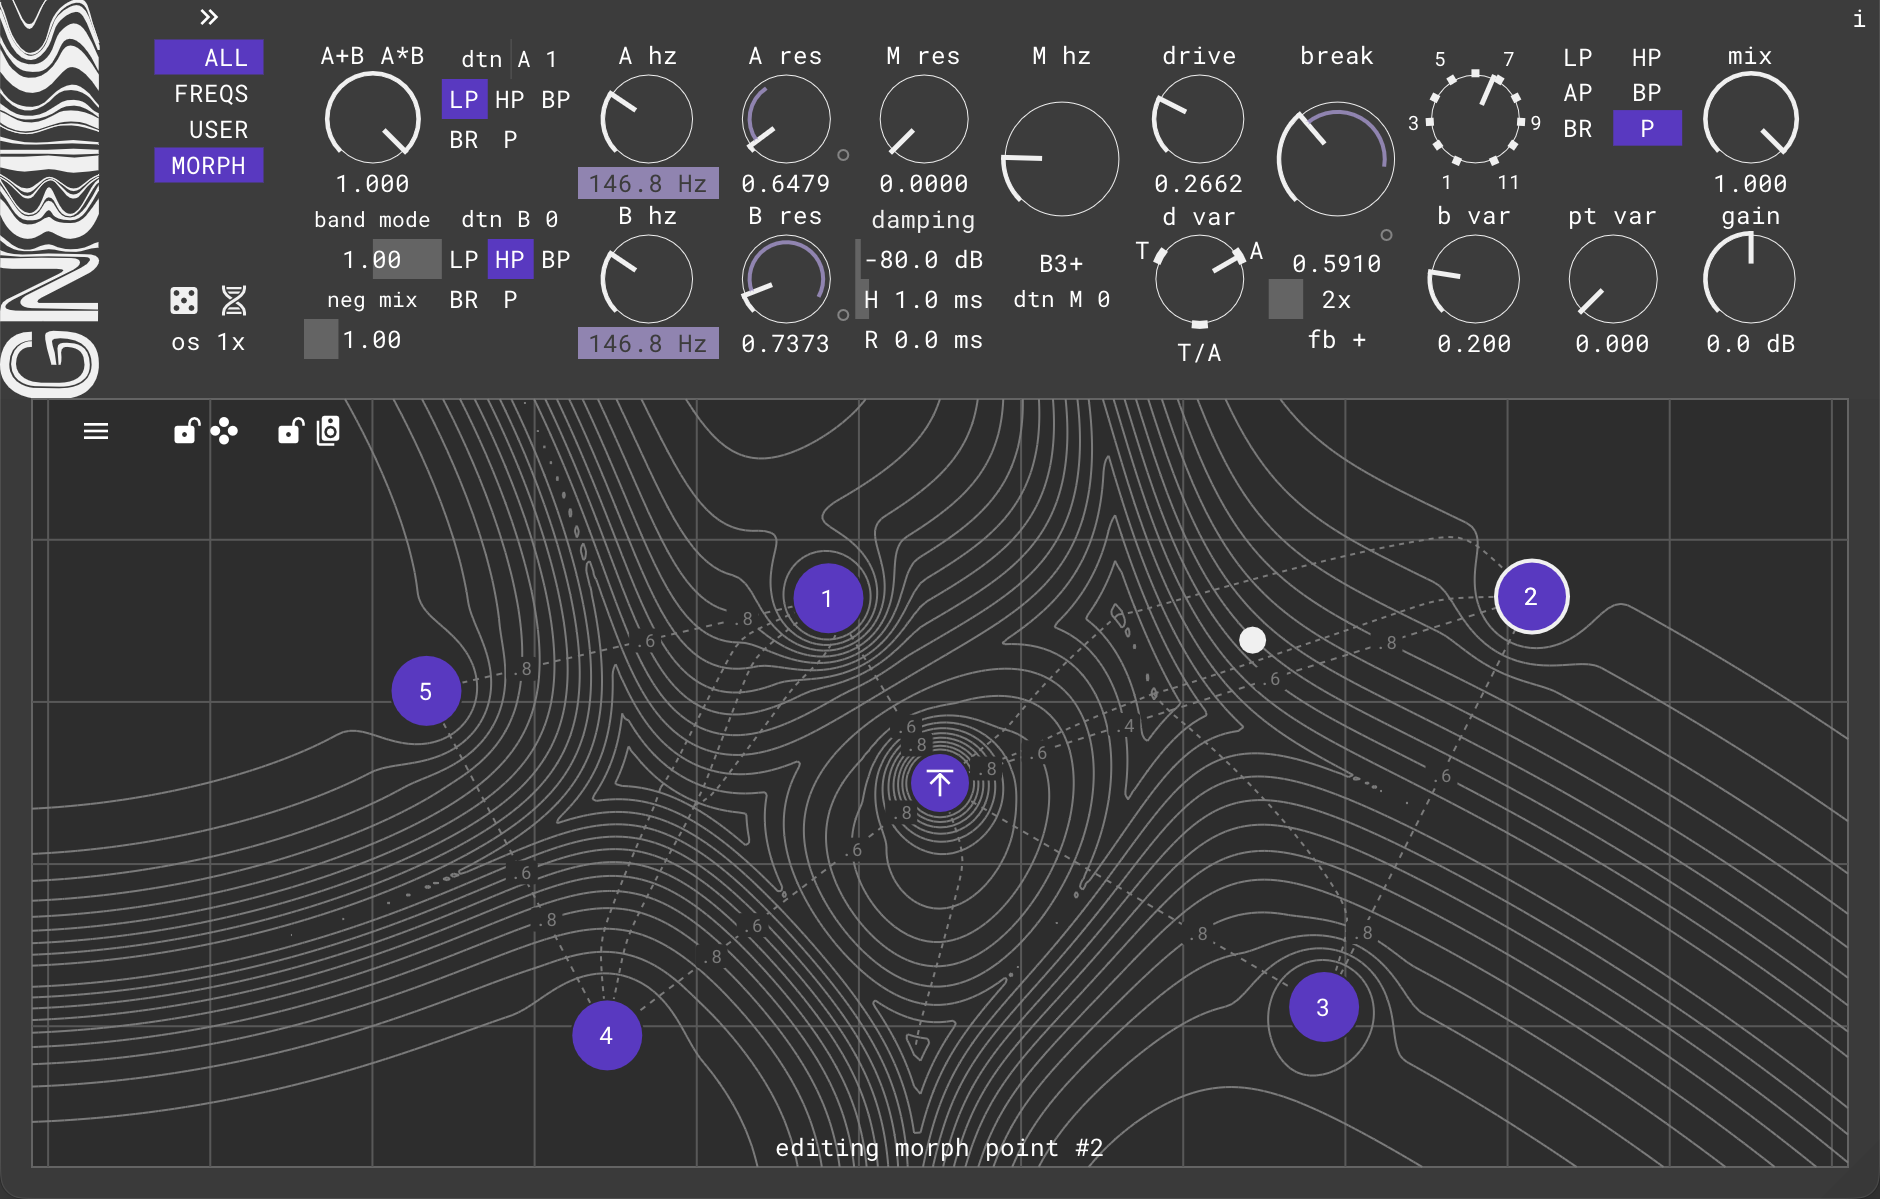Click the damping -80.0 dB value
Viewport: 1880px width, 1199px height.
click(924, 259)
